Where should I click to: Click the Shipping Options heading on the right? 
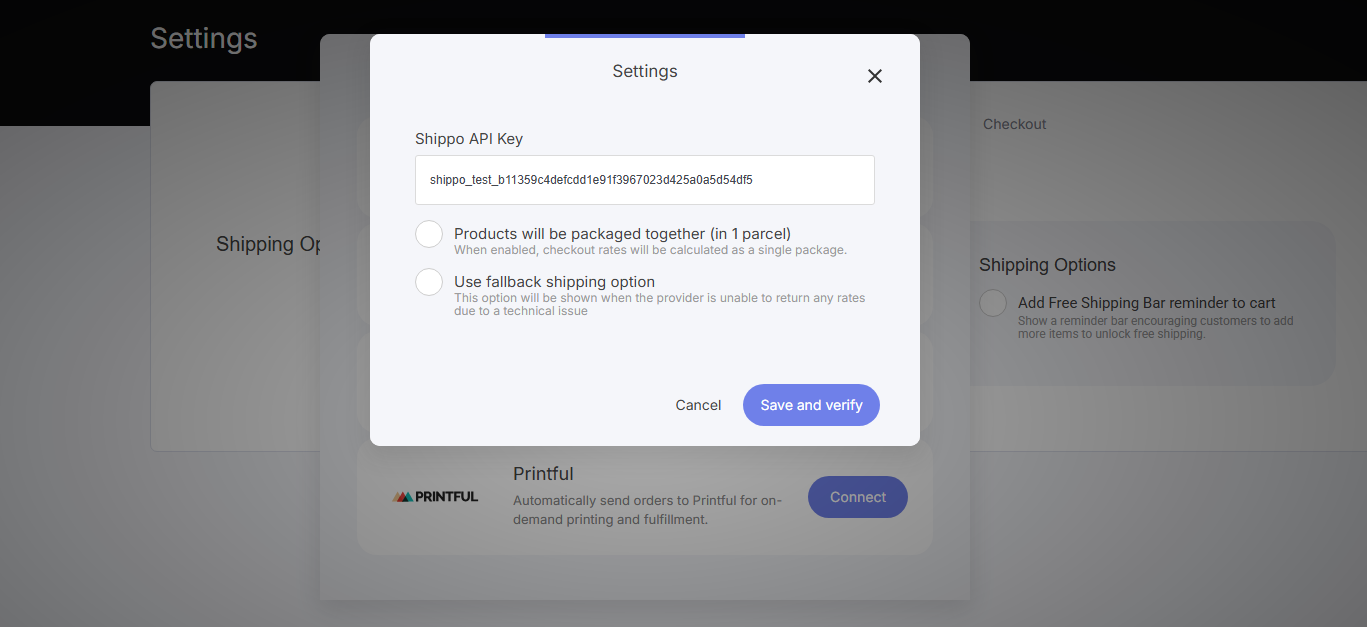1047,265
